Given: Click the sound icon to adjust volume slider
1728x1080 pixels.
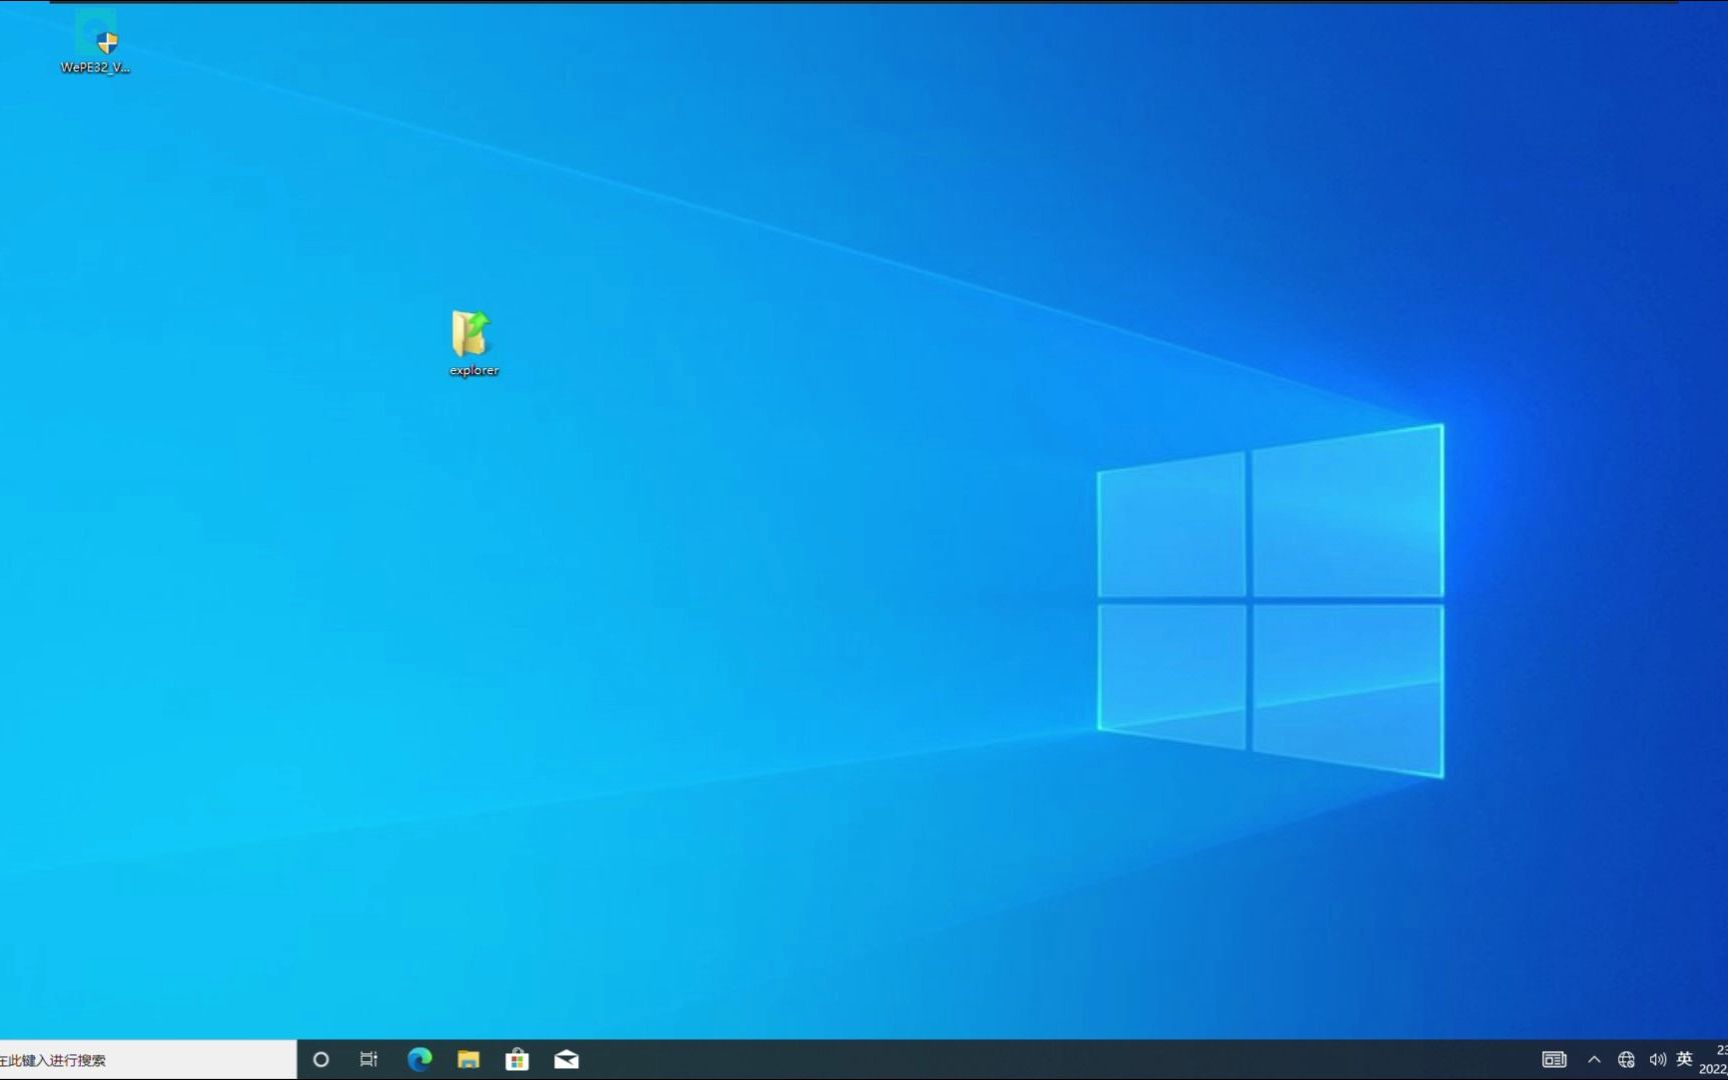Looking at the screenshot, I should pos(1658,1059).
